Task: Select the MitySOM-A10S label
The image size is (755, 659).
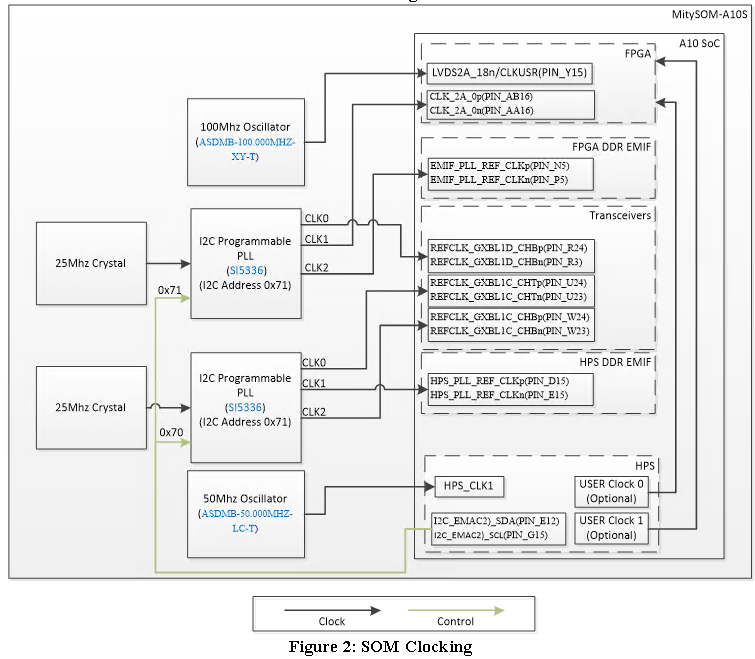Action: coord(709,14)
